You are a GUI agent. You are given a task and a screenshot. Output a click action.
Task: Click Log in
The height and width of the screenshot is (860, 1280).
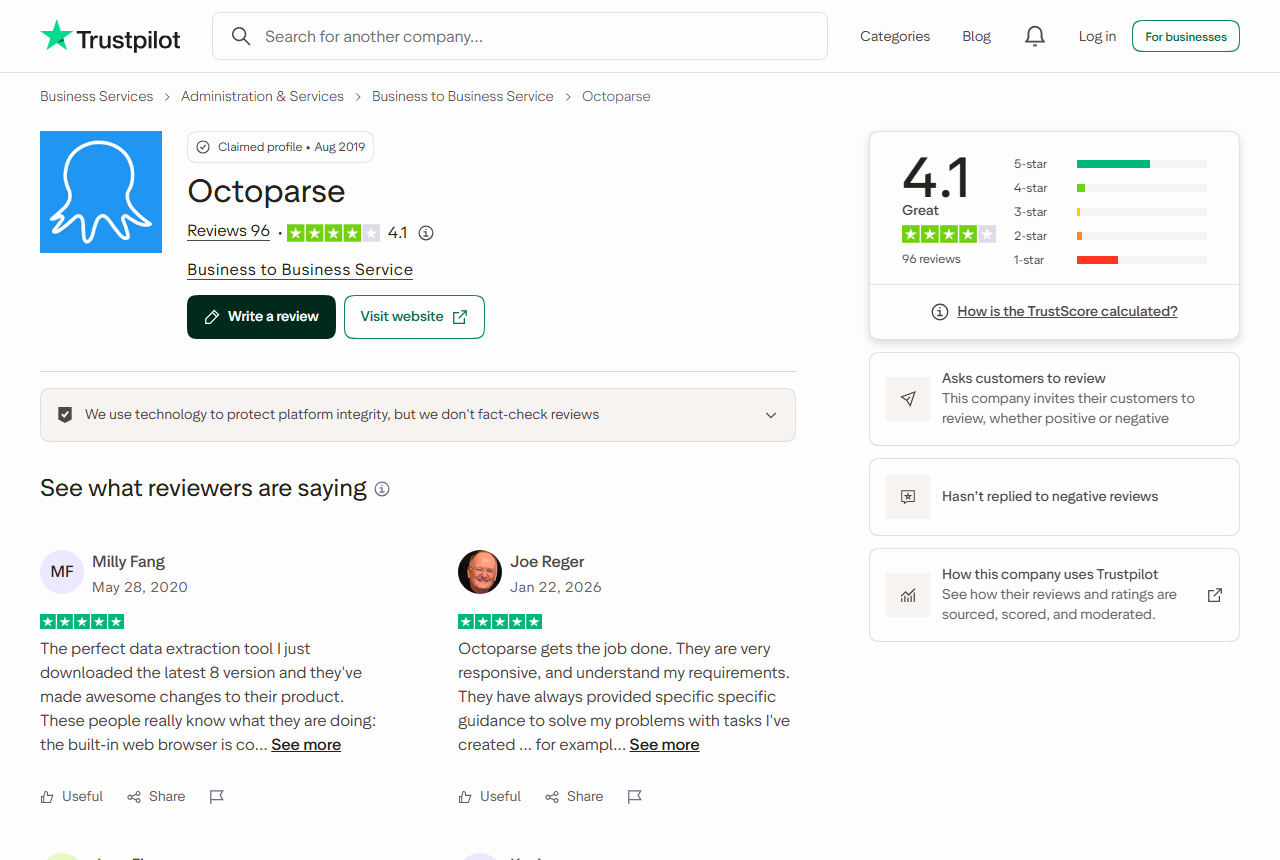[1097, 36]
